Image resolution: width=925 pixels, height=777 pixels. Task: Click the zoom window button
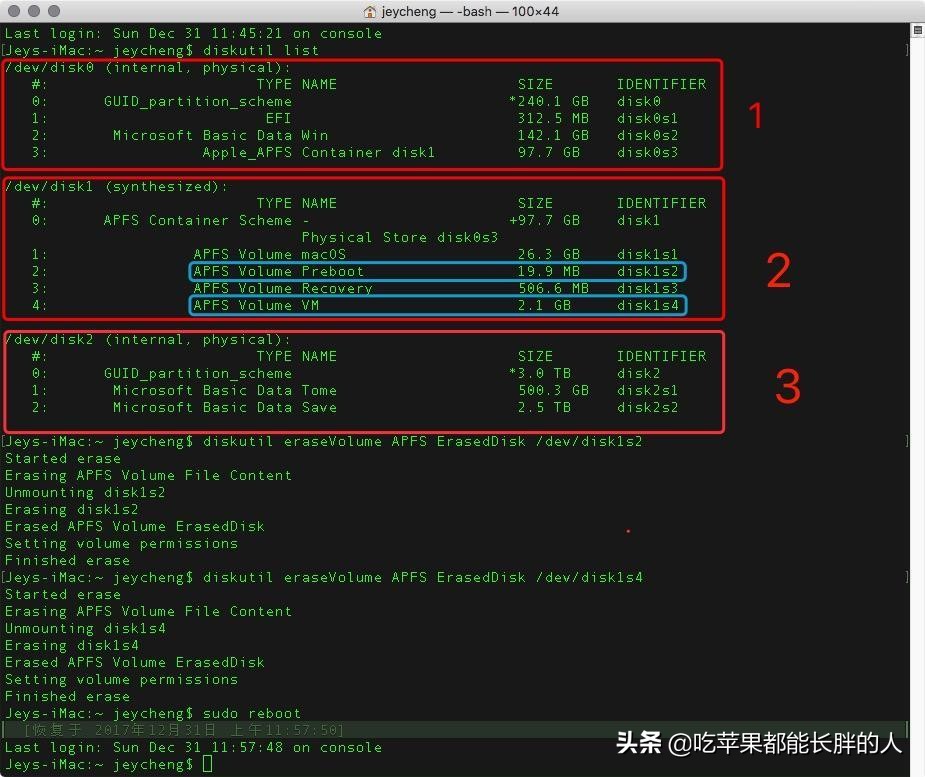pyautogui.click(x=54, y=11)
